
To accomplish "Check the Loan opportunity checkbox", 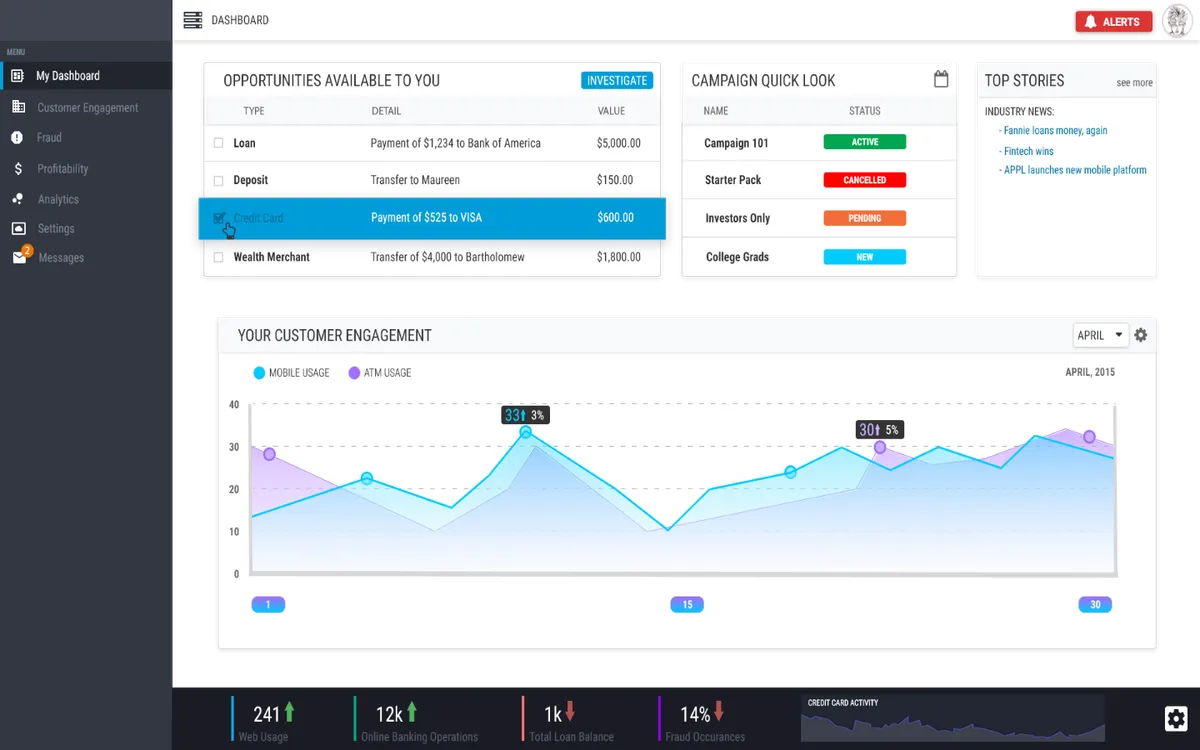I will click(216, 143).
